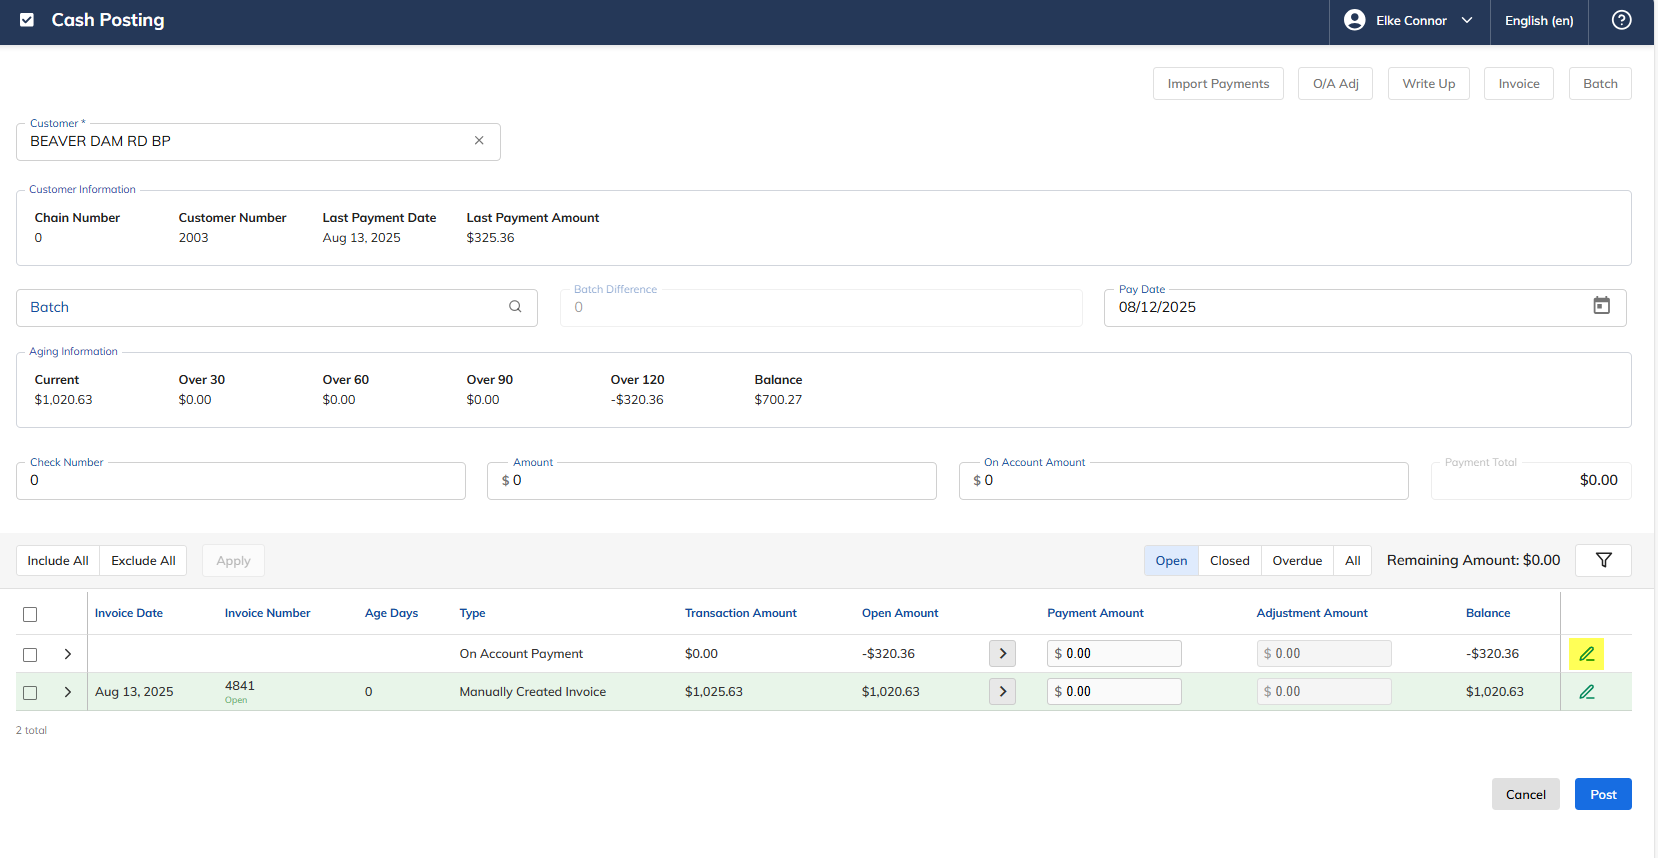Open the invoice table filter funnel
This screenshot has width=1658, height=858.
tap(1603, 560)
